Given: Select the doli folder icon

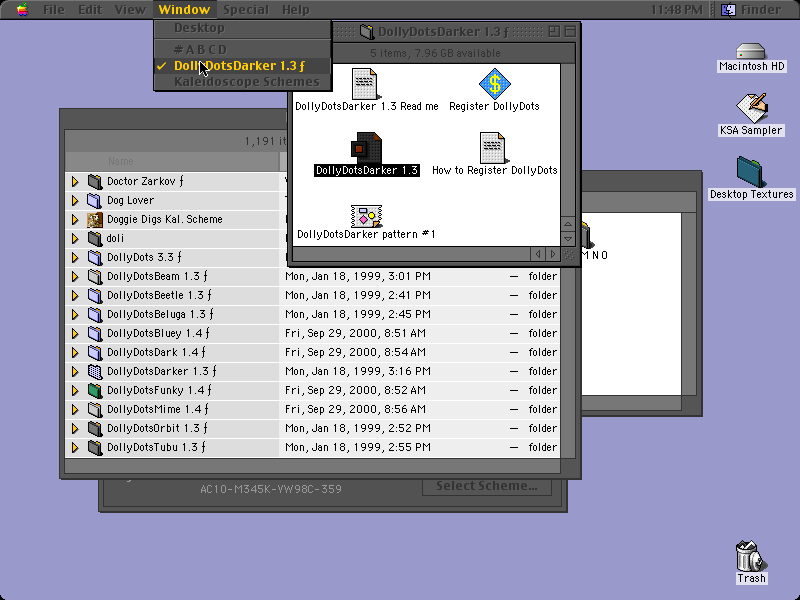Looking at the screenshot, I should click(x=95, y=238).
